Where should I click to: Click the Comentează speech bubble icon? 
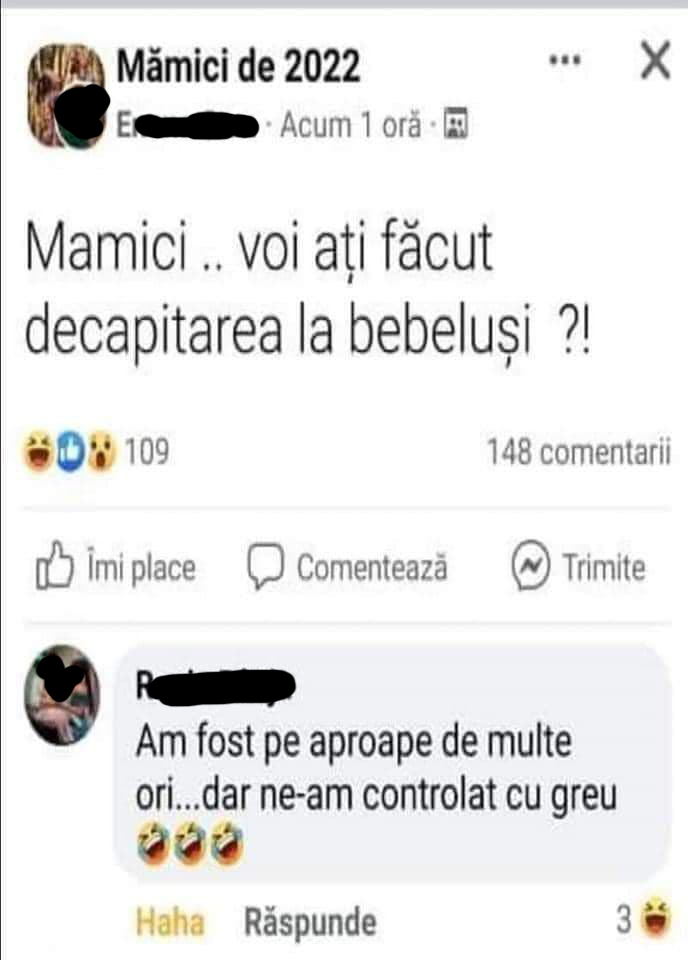coord(265,566)
